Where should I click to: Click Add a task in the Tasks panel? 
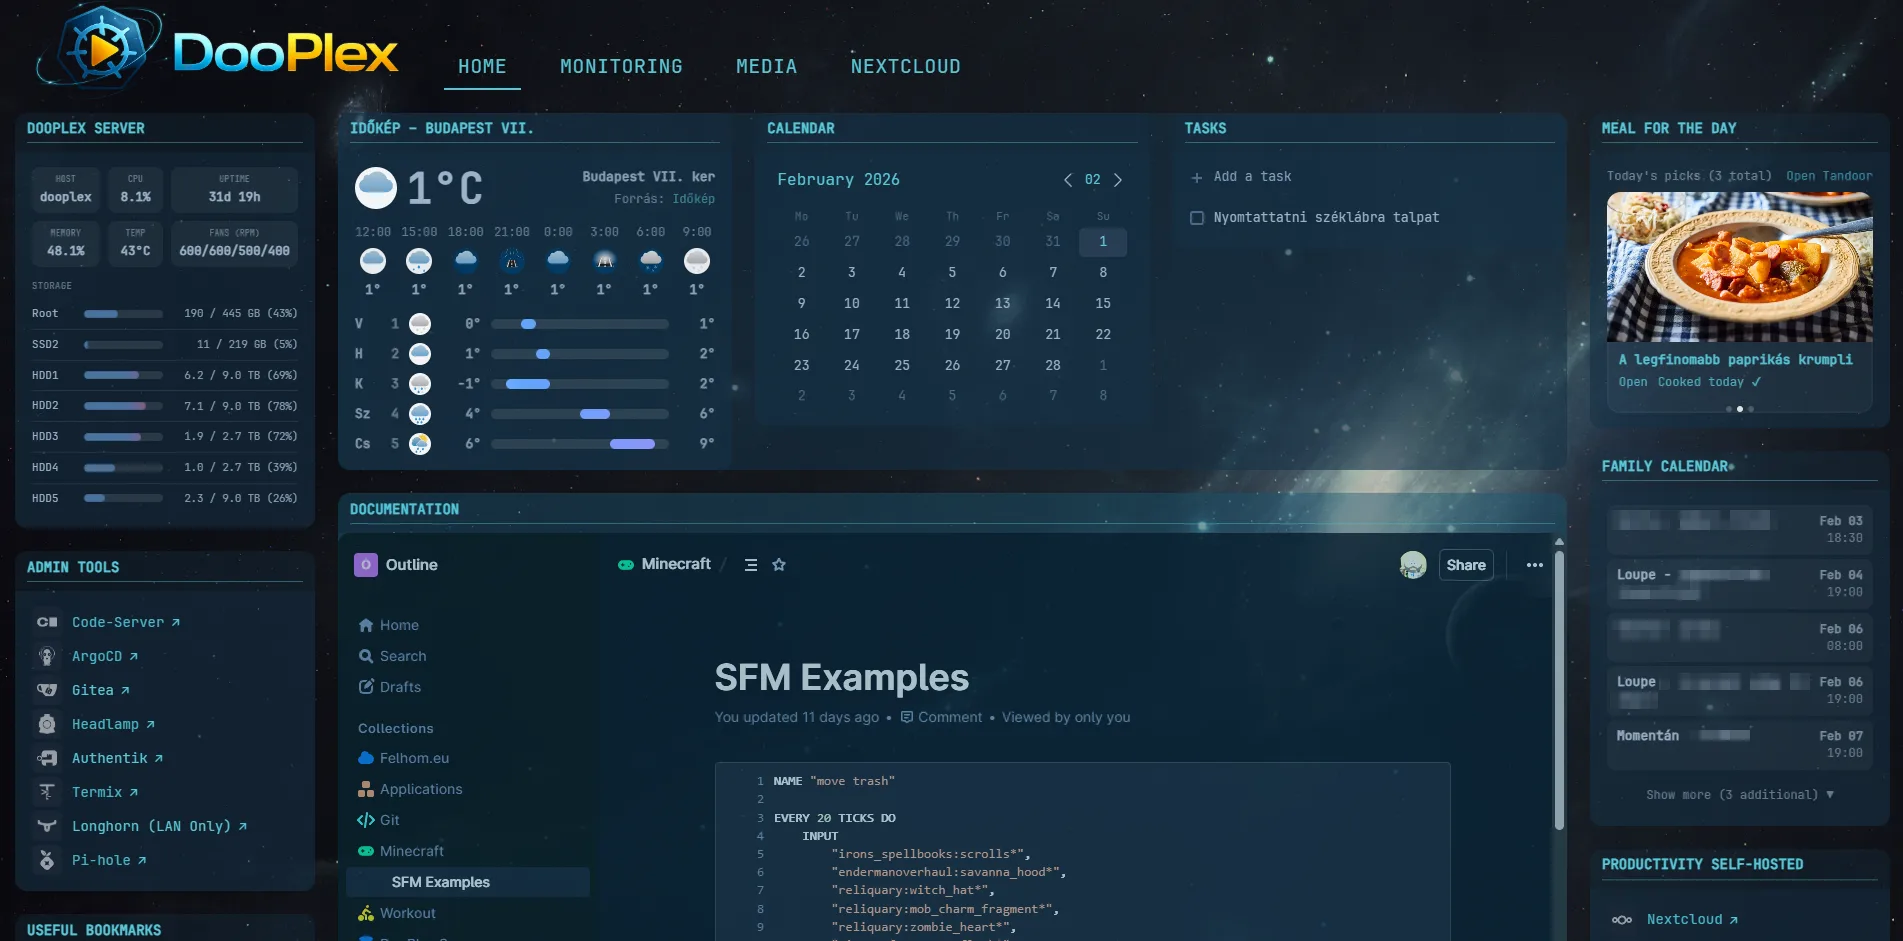point(1241,176)
